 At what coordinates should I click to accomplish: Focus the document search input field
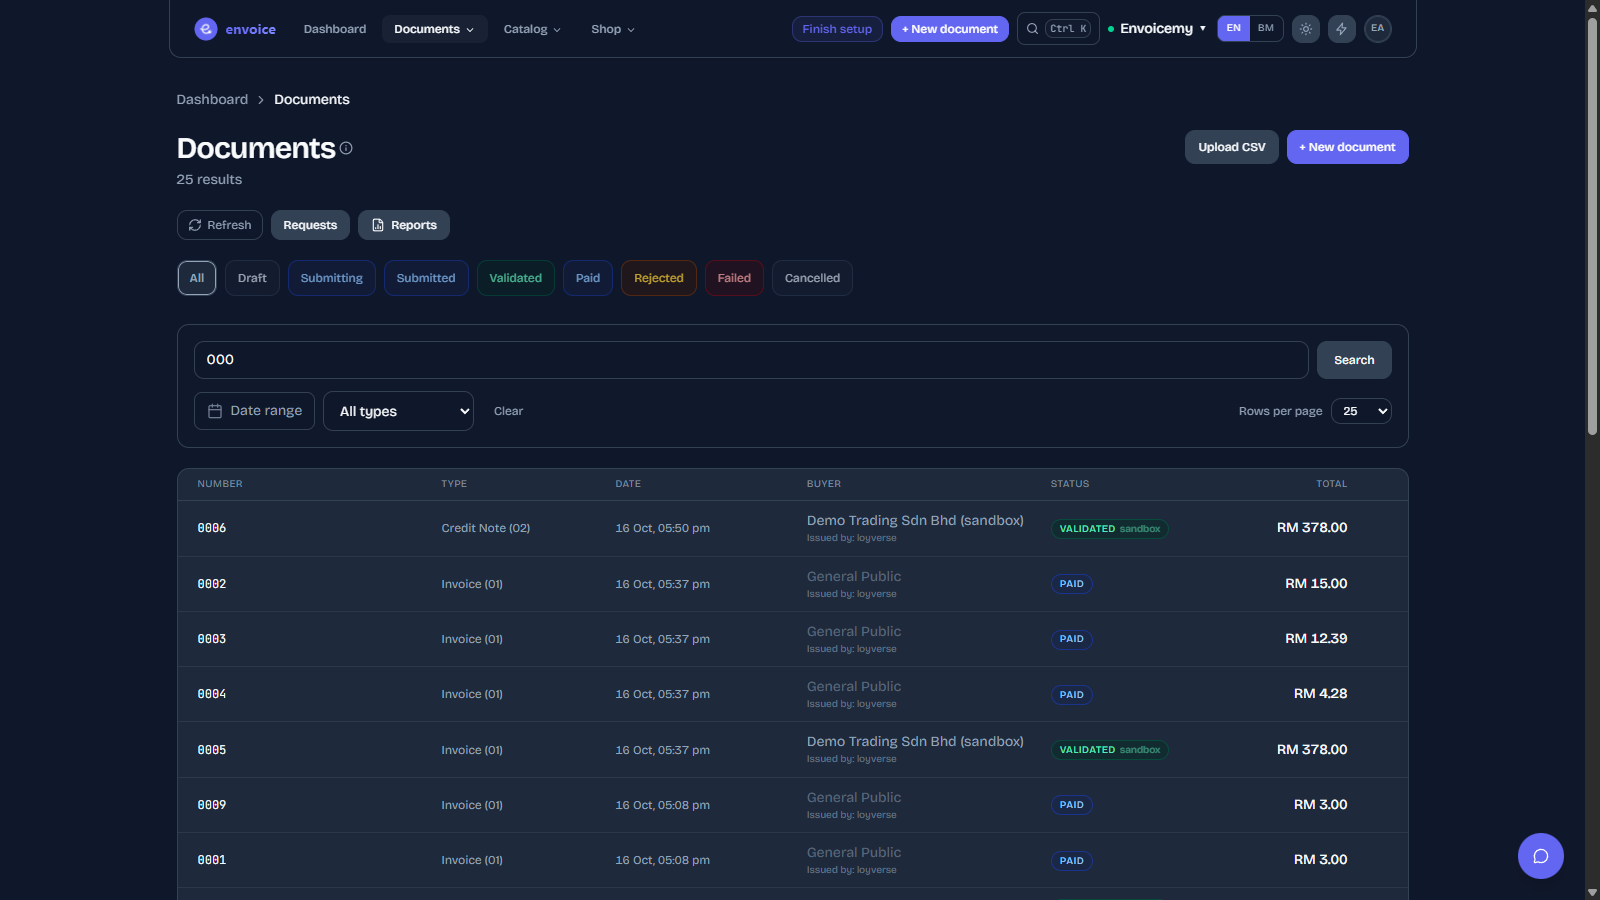click(751, 360)
